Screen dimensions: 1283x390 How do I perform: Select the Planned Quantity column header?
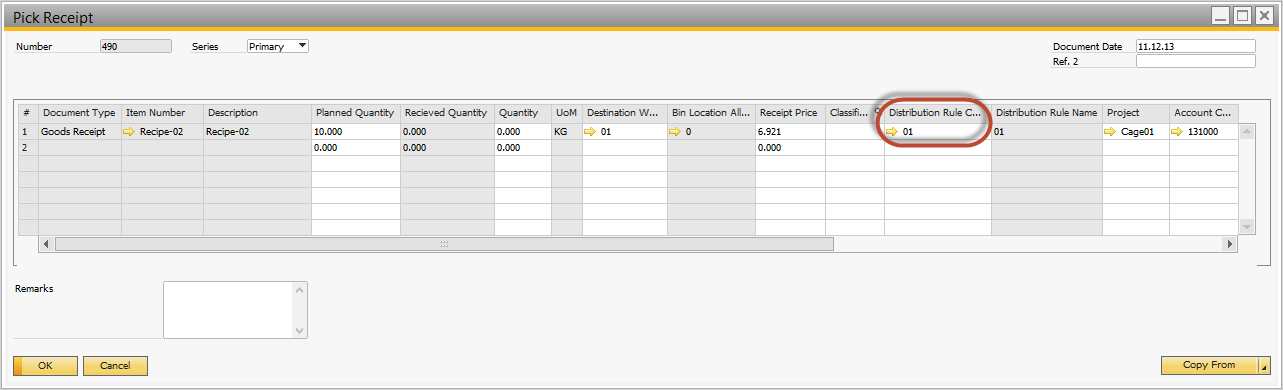355,113
